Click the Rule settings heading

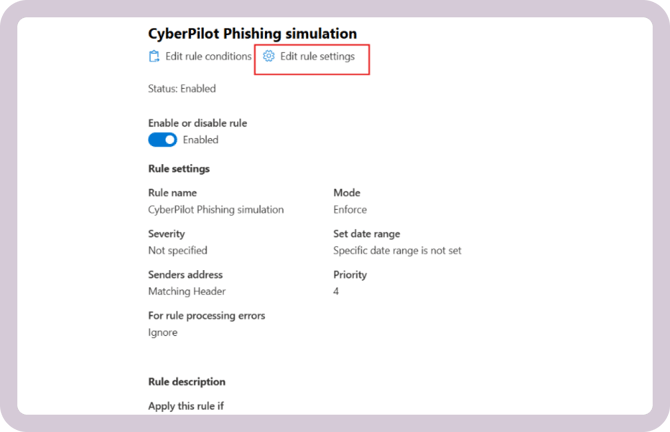click(178, 169)
